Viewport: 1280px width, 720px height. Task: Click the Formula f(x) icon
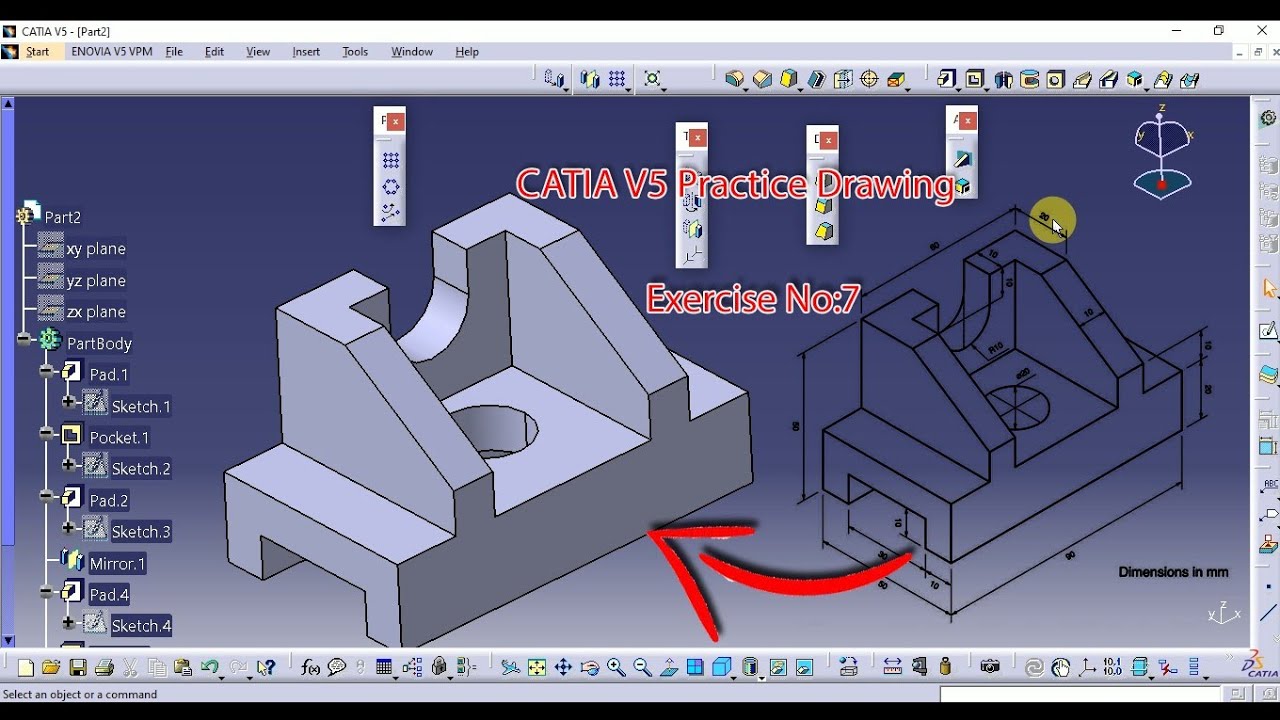click(x=310, y=667)
